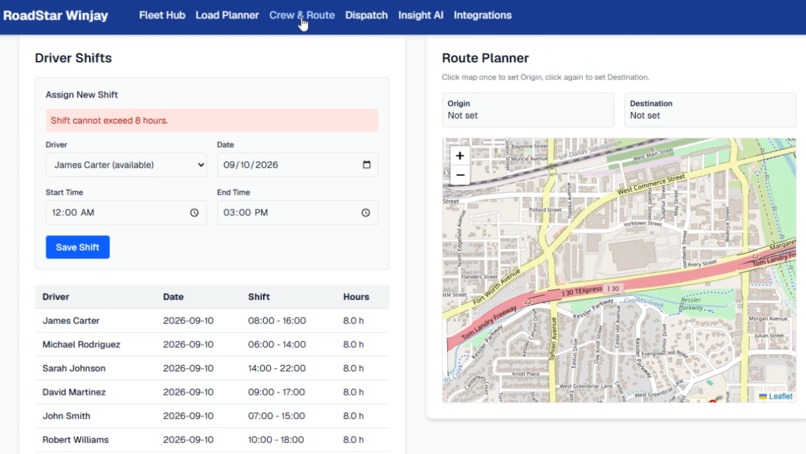Viewport: 806px width, 454px height.
Task: Select the James Carter table row name
Action: [71, 320]
